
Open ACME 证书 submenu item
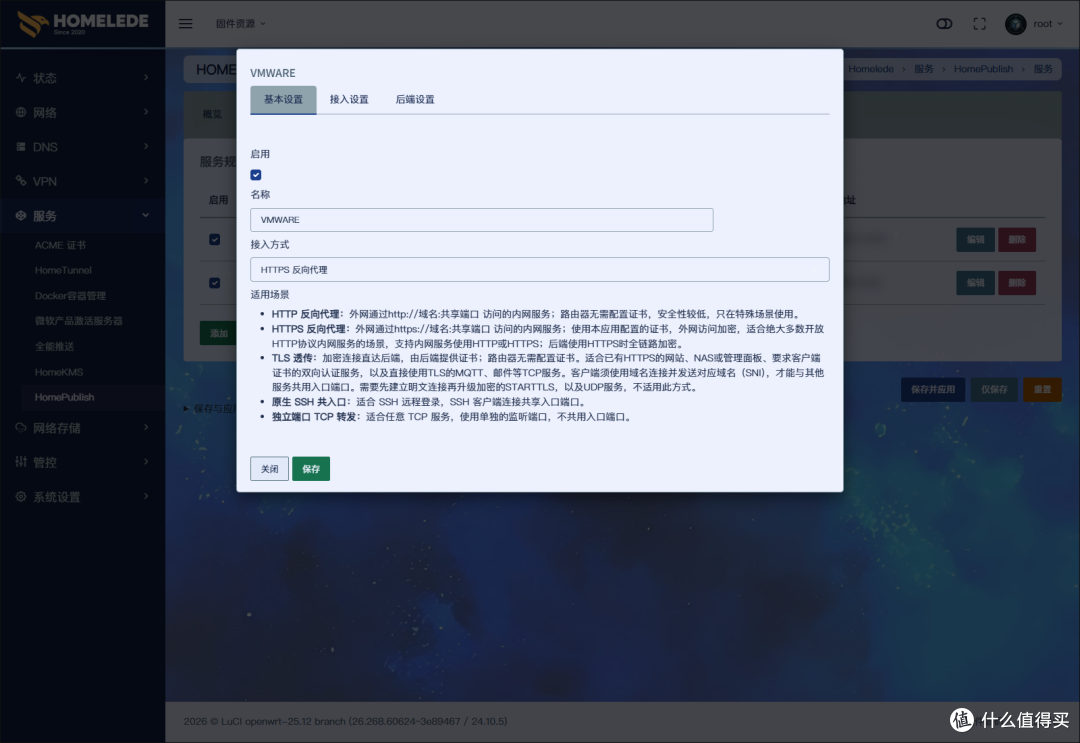tap(61, 245)
